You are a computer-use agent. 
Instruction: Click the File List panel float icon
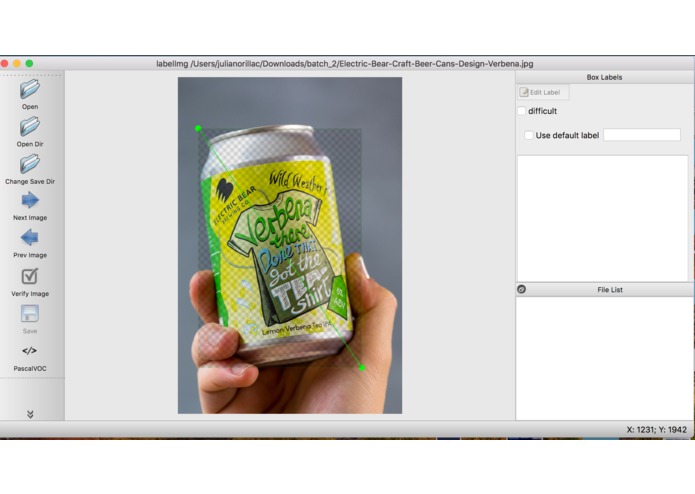point(522,289)
